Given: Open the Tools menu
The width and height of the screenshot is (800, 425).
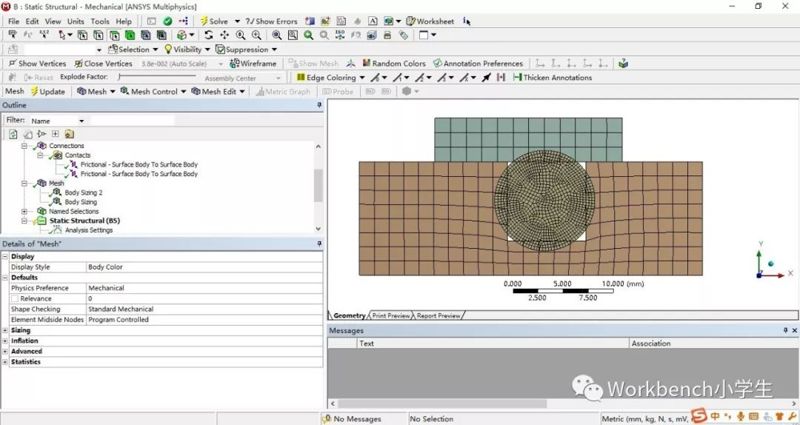Looking at the screenshot, I should coord(100,21).
